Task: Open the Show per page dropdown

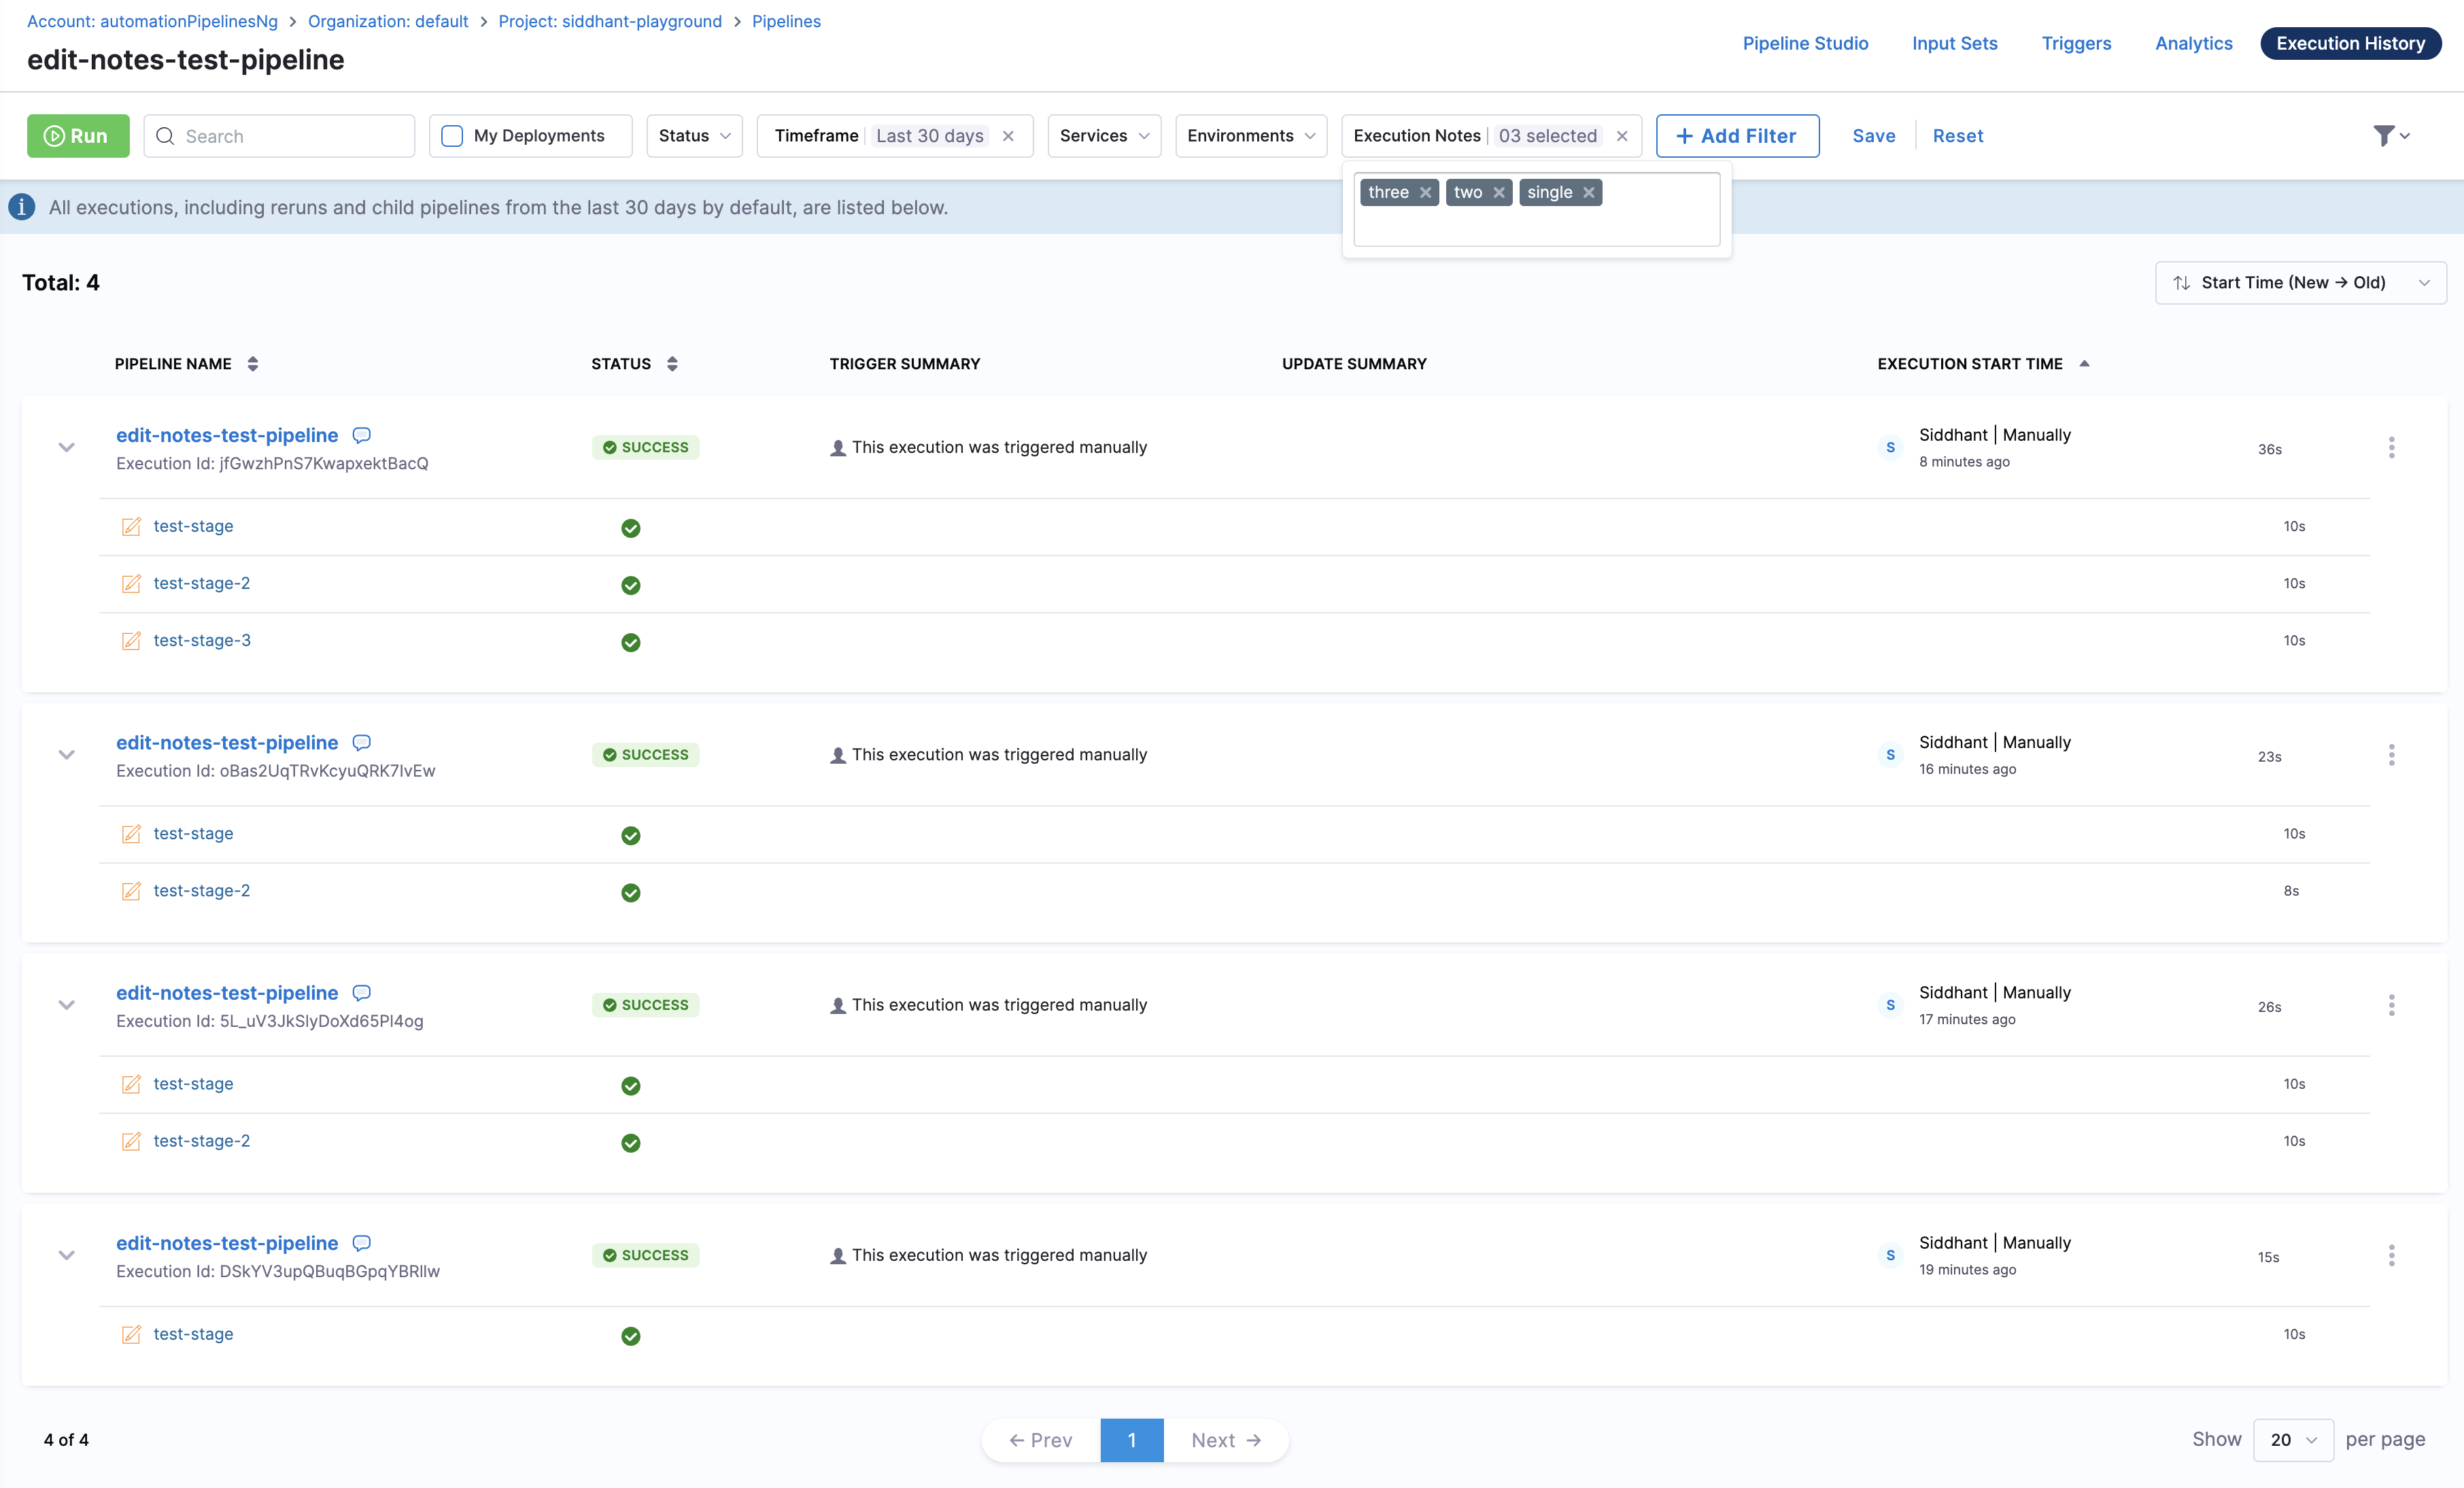Action: (x=2293, y=1440)
